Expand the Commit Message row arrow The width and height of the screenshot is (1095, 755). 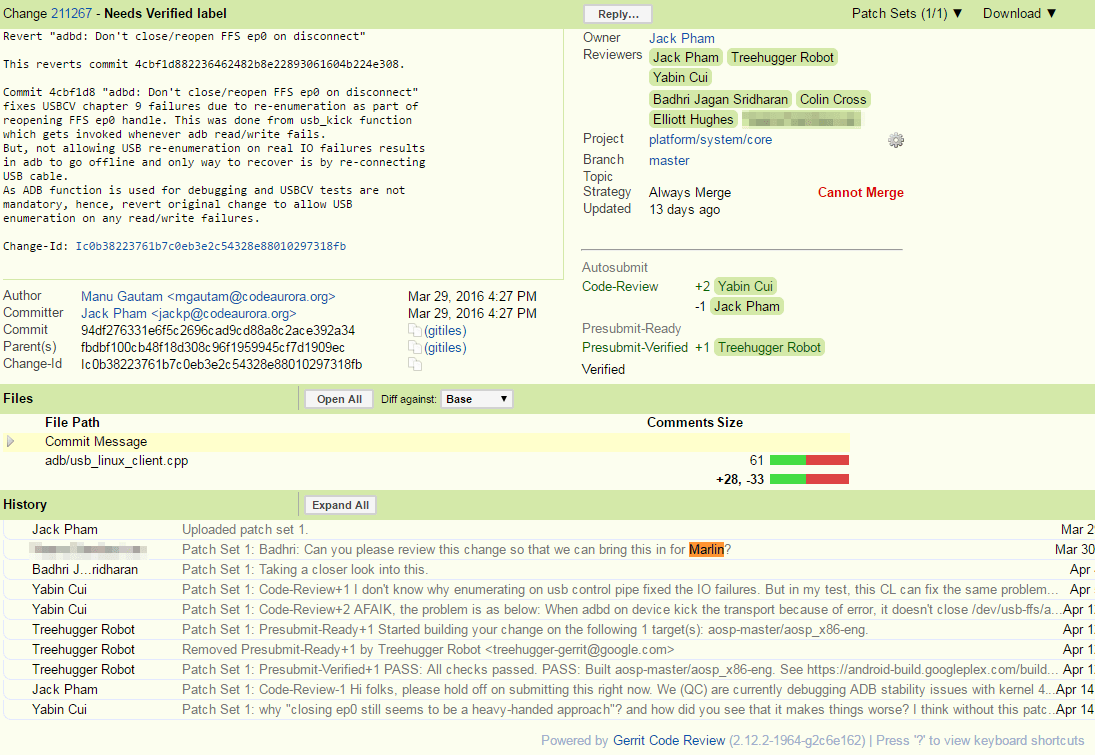click(11, 441)
